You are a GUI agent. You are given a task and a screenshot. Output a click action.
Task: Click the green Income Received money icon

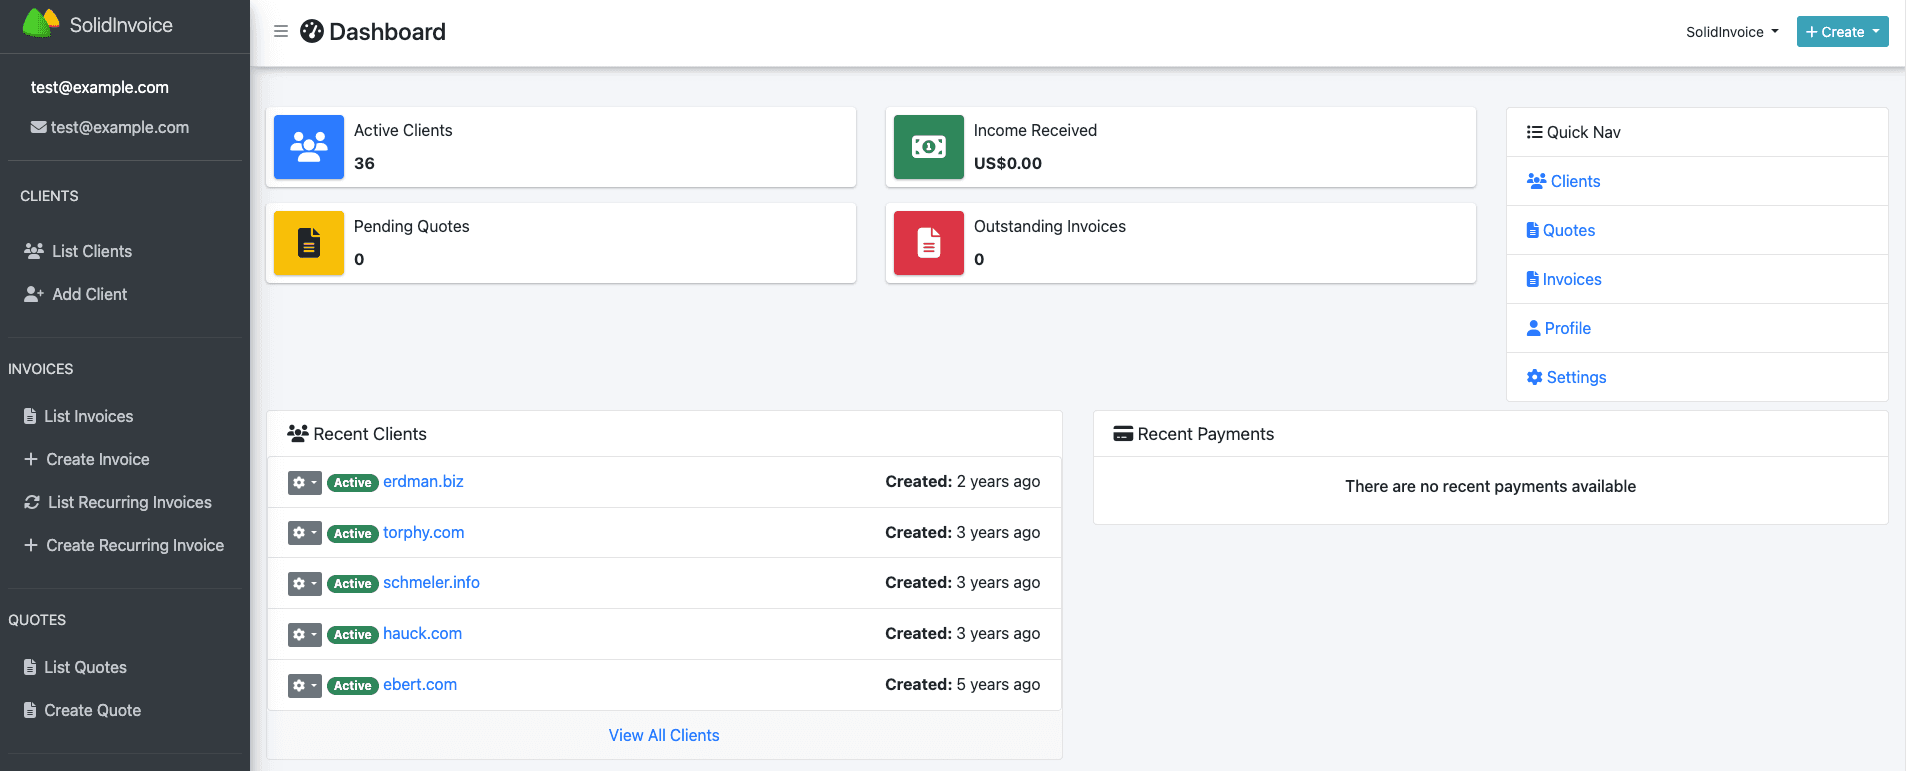pyautogui.click(x=928, y=147)
